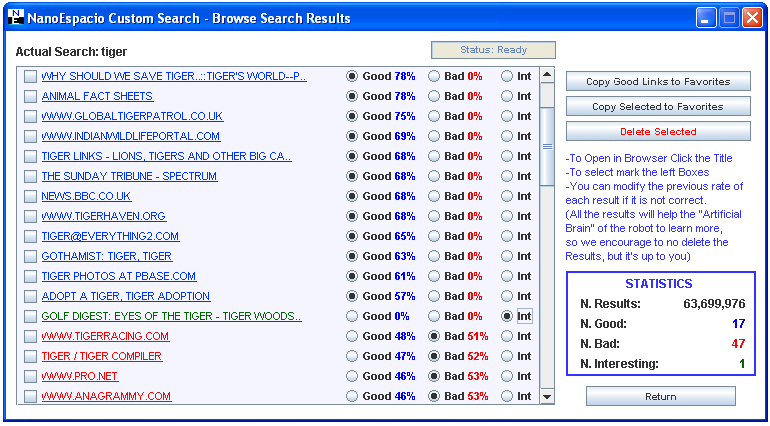
Task: Open GOTHAMIST: TIGER, TIGER link
Action: point(107,256)
